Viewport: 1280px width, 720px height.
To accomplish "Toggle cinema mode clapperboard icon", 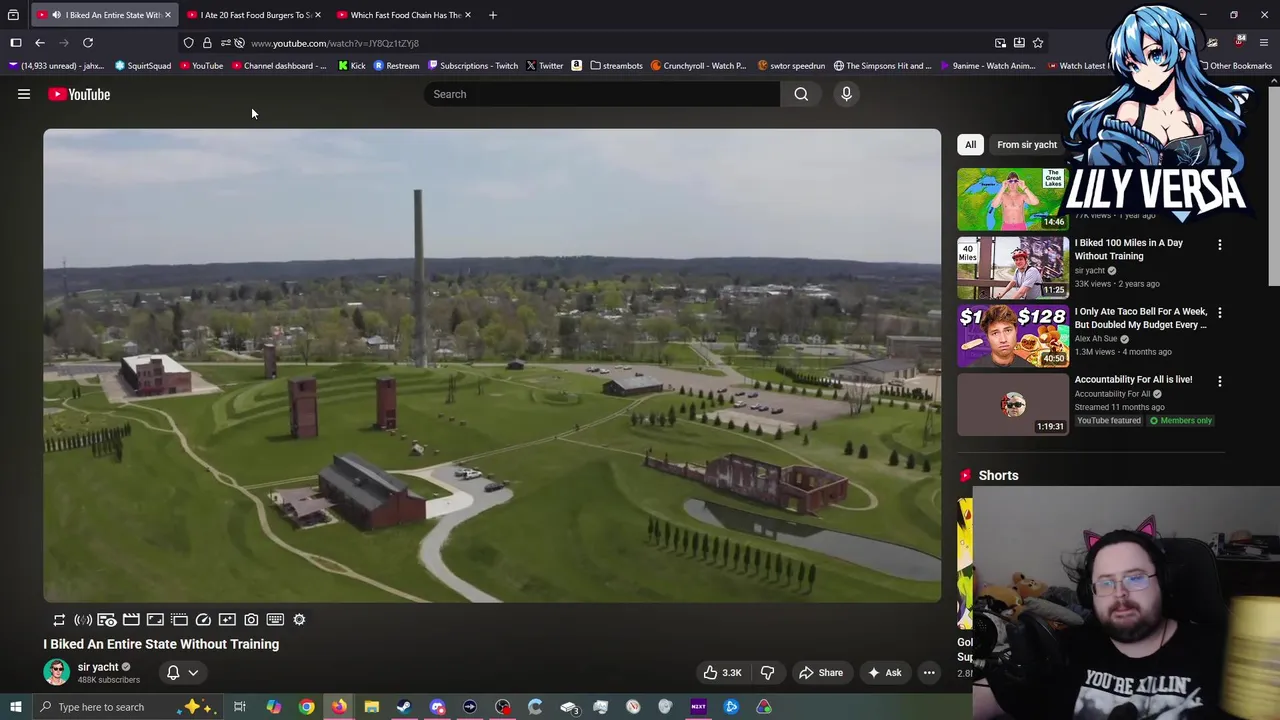I will (131, 620).
